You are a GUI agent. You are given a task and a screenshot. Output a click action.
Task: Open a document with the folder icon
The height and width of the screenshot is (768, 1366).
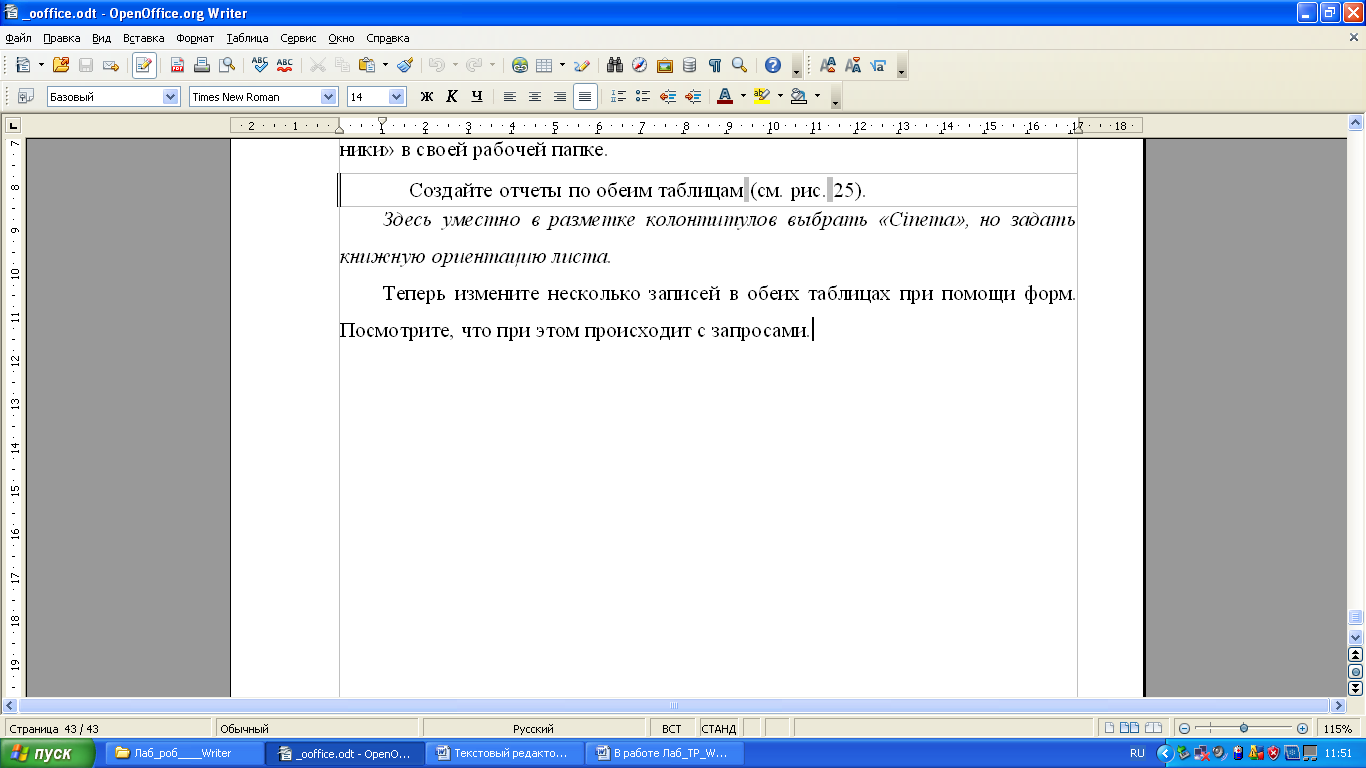tap(61, 65)
